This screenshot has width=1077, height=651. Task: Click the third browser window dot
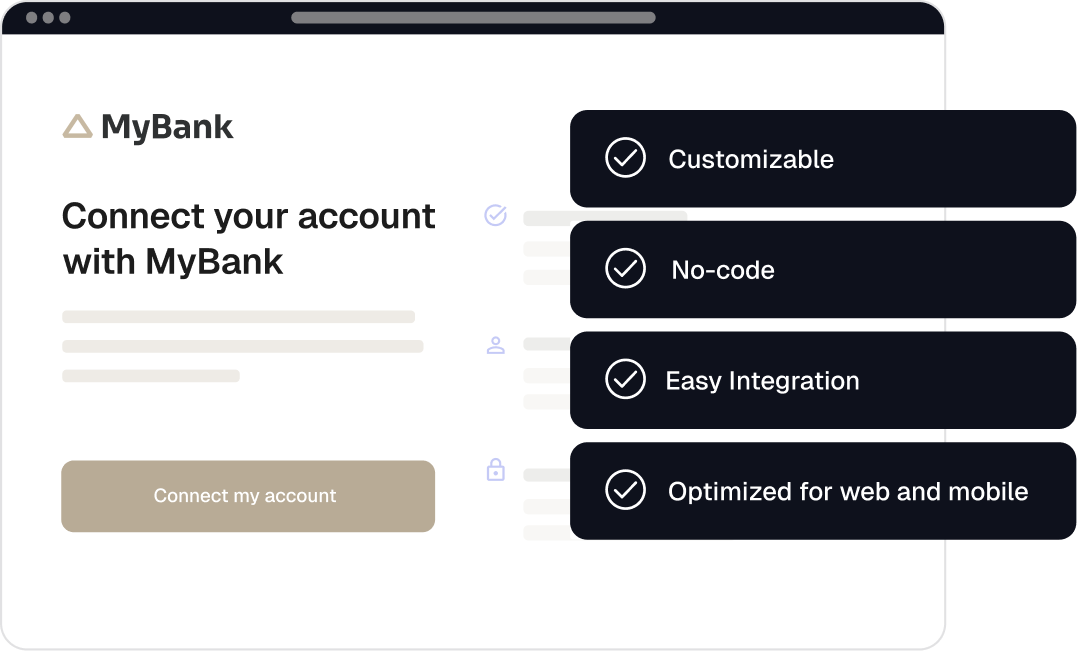tap(64, 18)
